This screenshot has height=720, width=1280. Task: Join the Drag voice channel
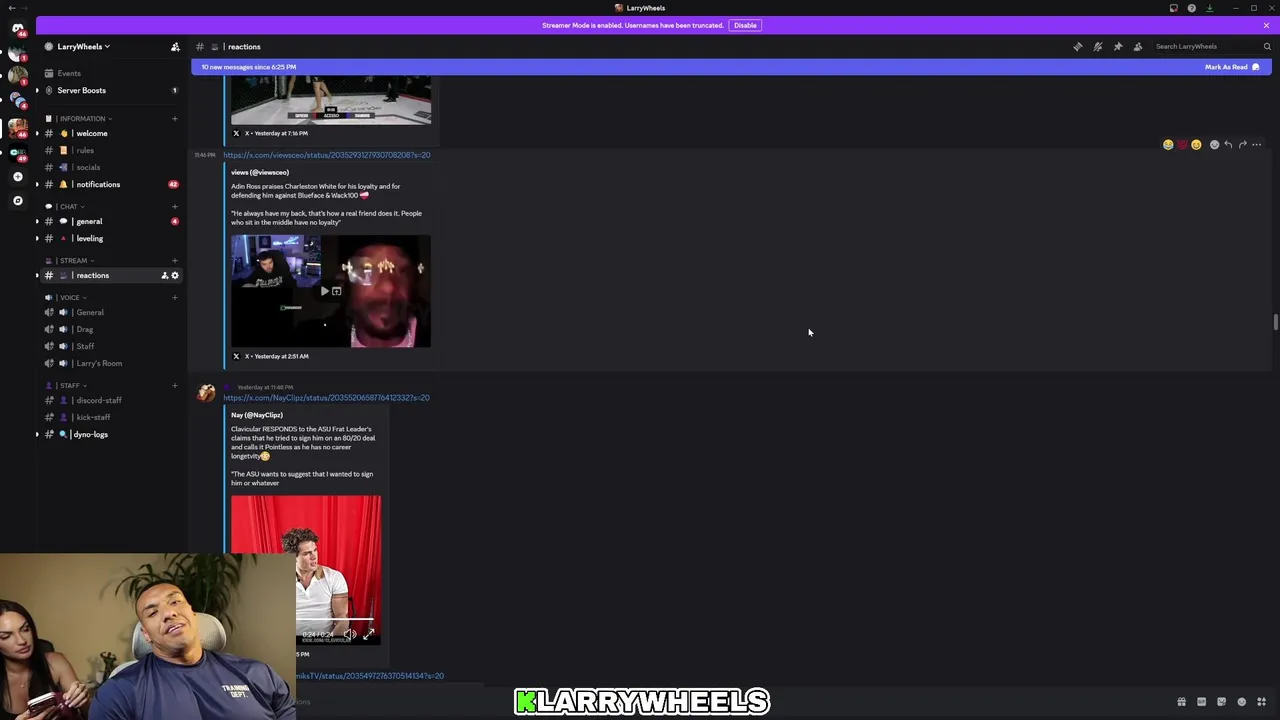[110, 330]
